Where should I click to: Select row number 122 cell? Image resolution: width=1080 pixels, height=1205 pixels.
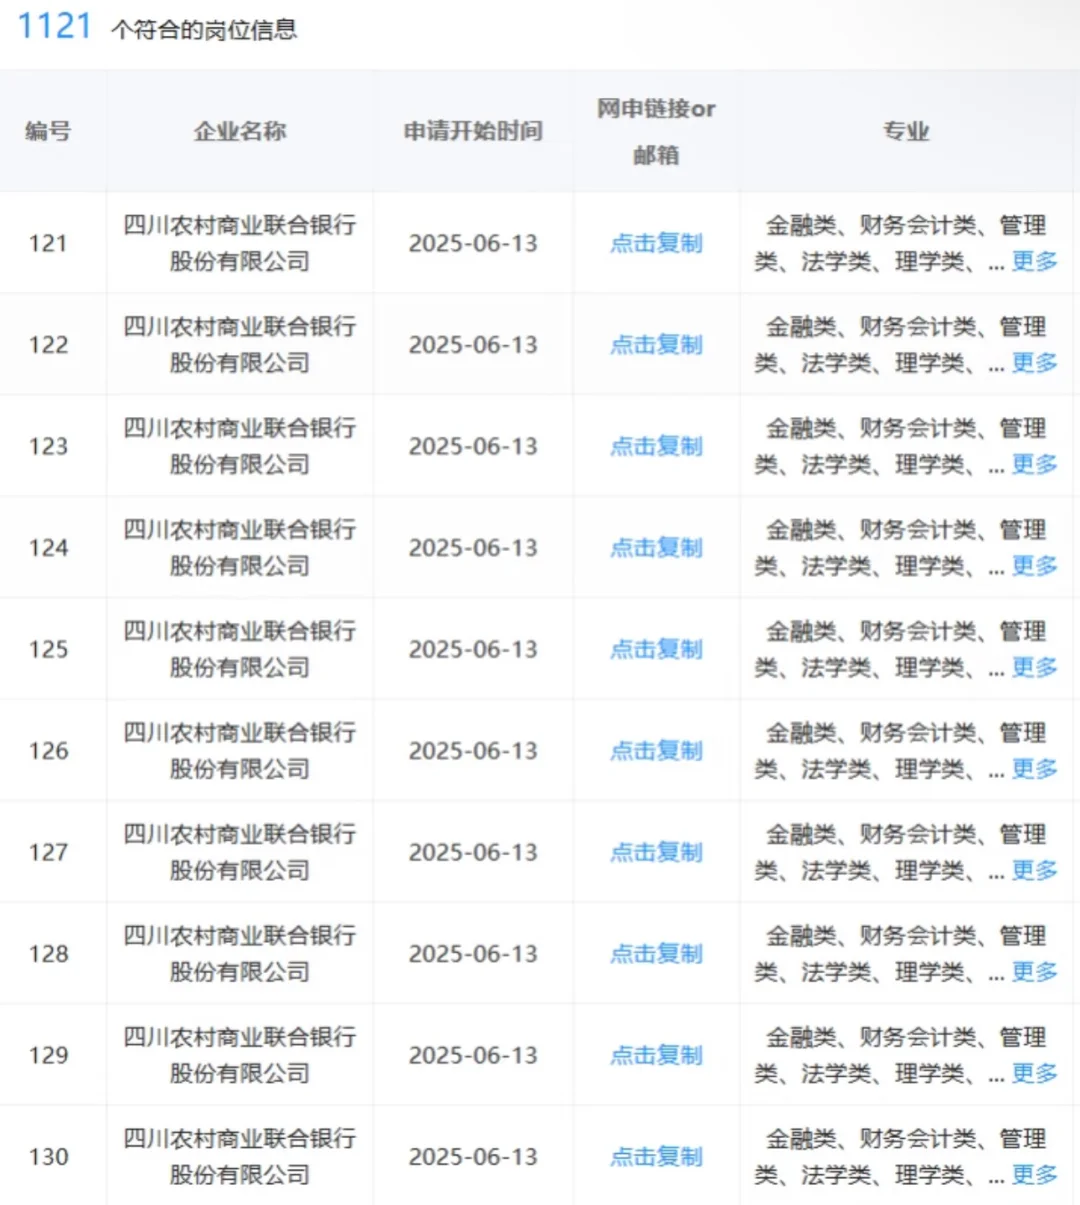[48, 345]
